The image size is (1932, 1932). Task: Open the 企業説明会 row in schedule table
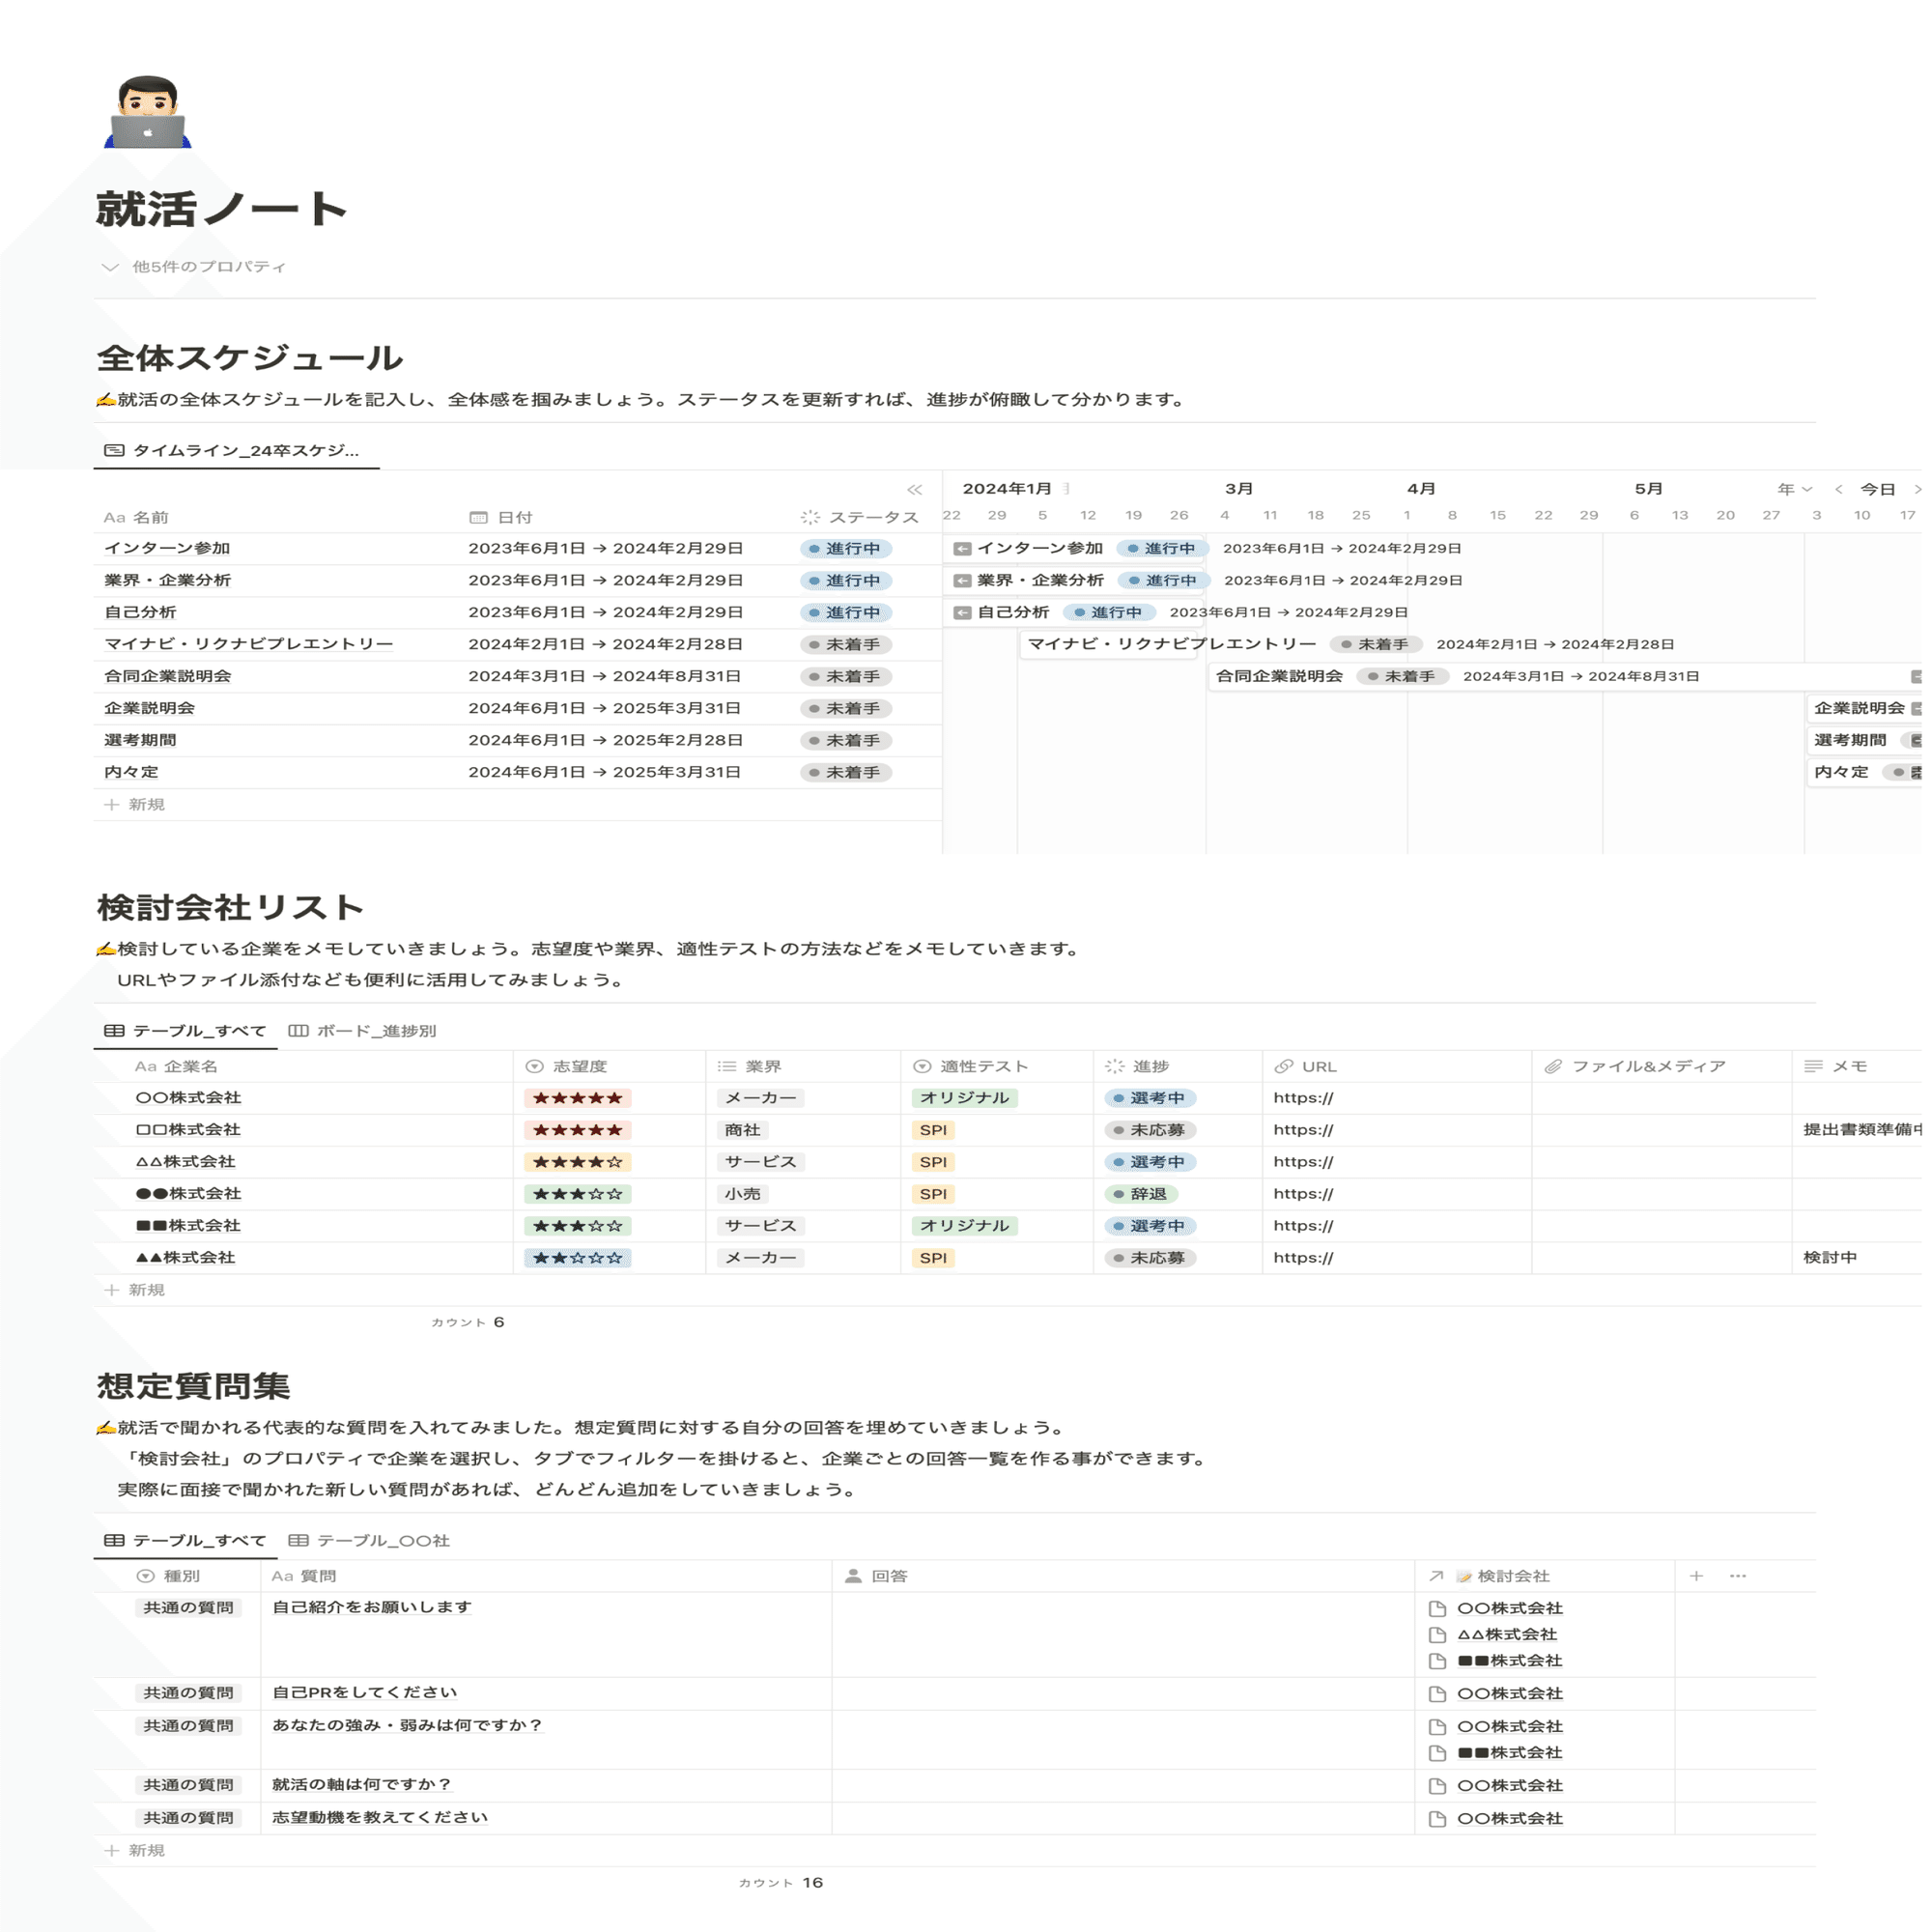[x=150, y=709]
